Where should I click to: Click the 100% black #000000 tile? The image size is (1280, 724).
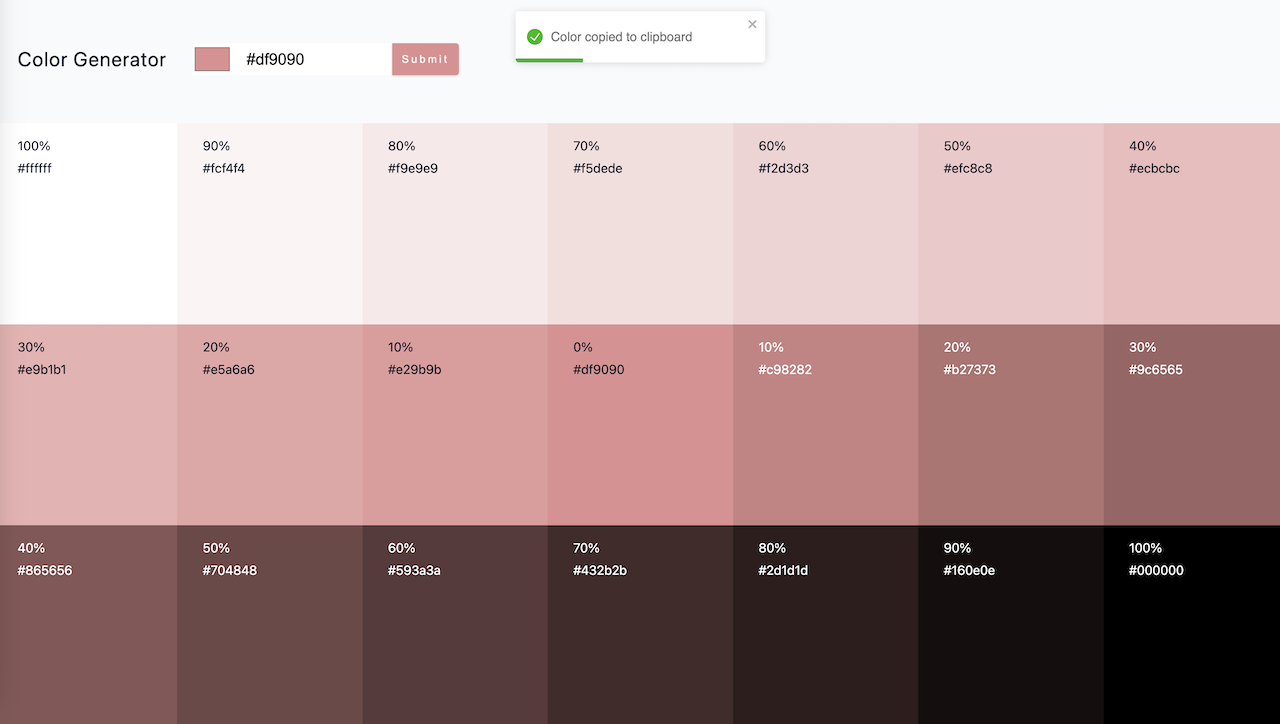coord(1192,624)
